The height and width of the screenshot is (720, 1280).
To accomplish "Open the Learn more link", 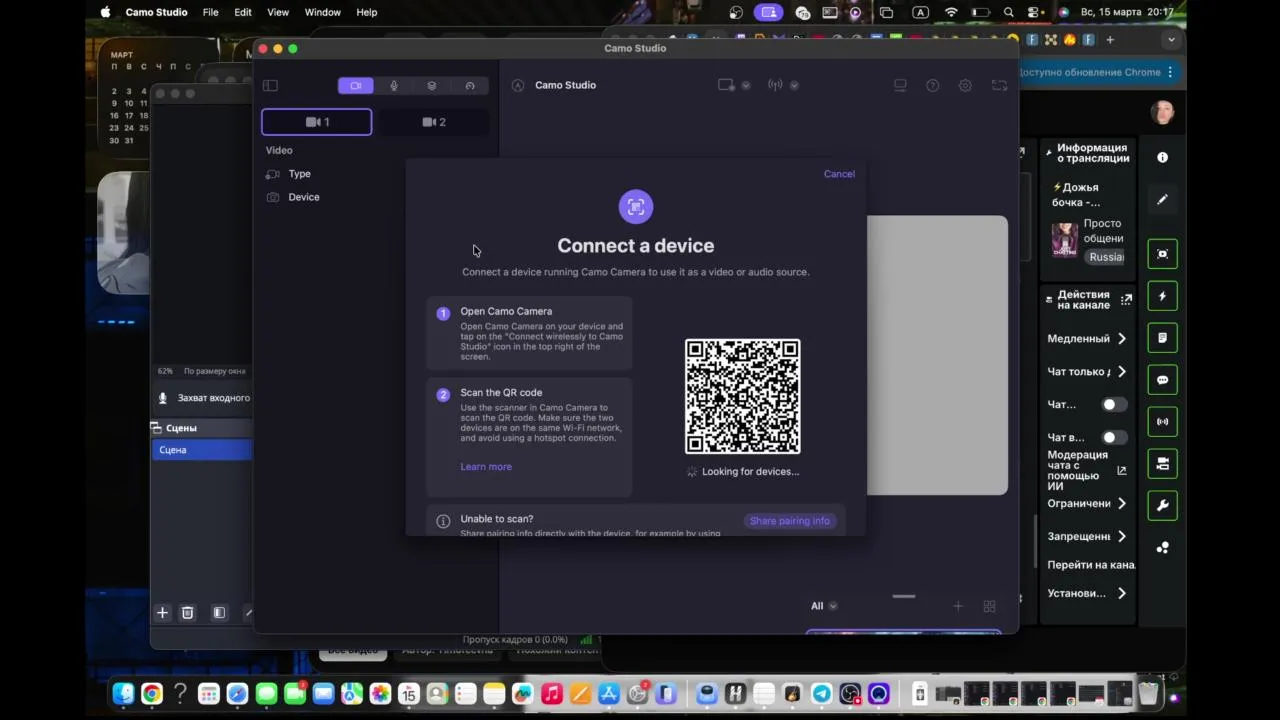I will [x=486, y=467].
